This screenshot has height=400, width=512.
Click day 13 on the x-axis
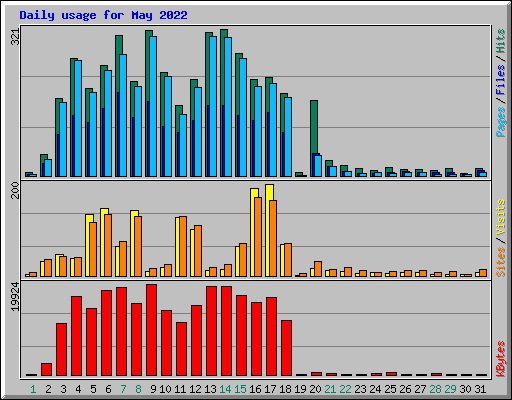pyautogui.click(x=210, y=389)
